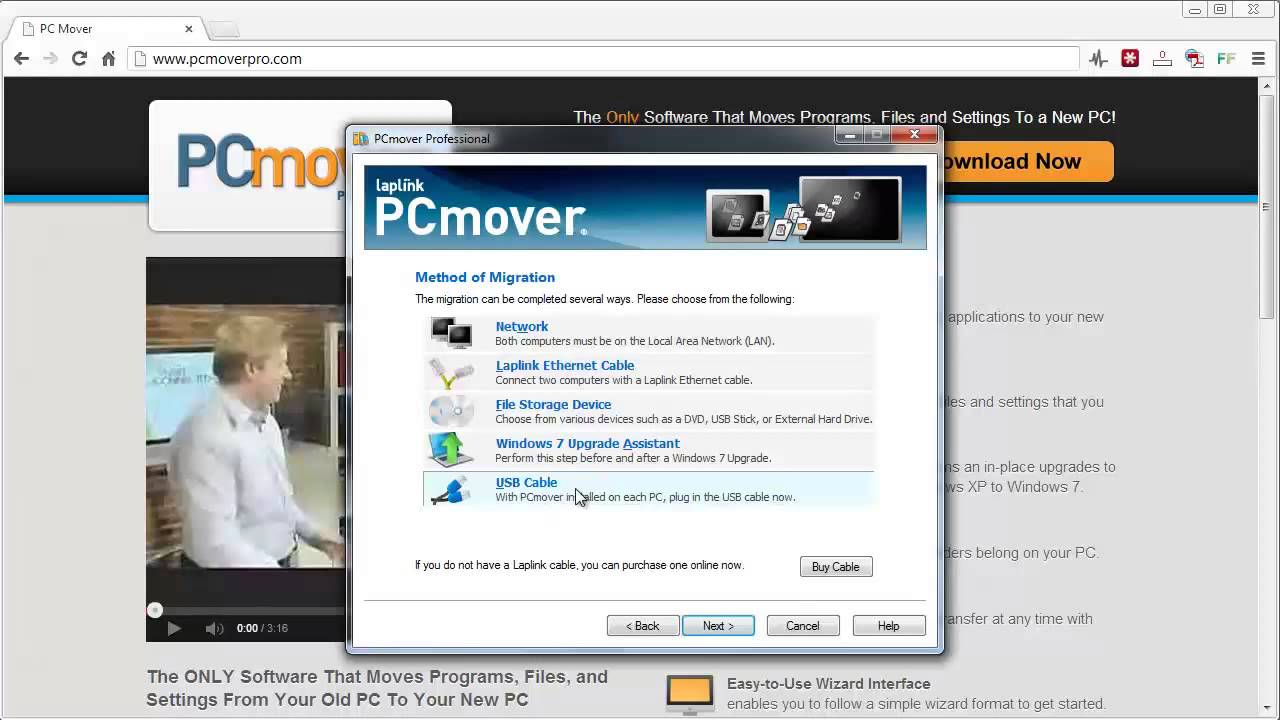Reload the pcmoverpro.com page
Screen dimensions: 1280x720
[79, 59]
